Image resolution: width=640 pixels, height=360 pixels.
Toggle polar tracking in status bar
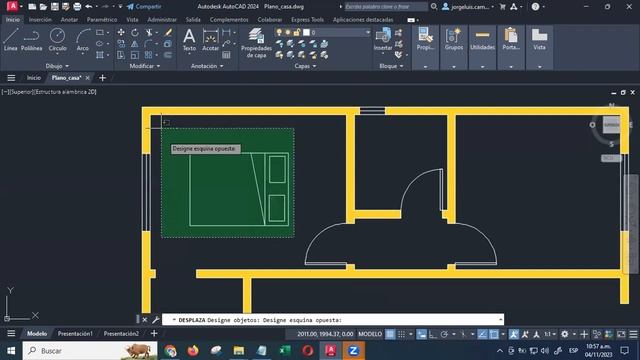444,334
